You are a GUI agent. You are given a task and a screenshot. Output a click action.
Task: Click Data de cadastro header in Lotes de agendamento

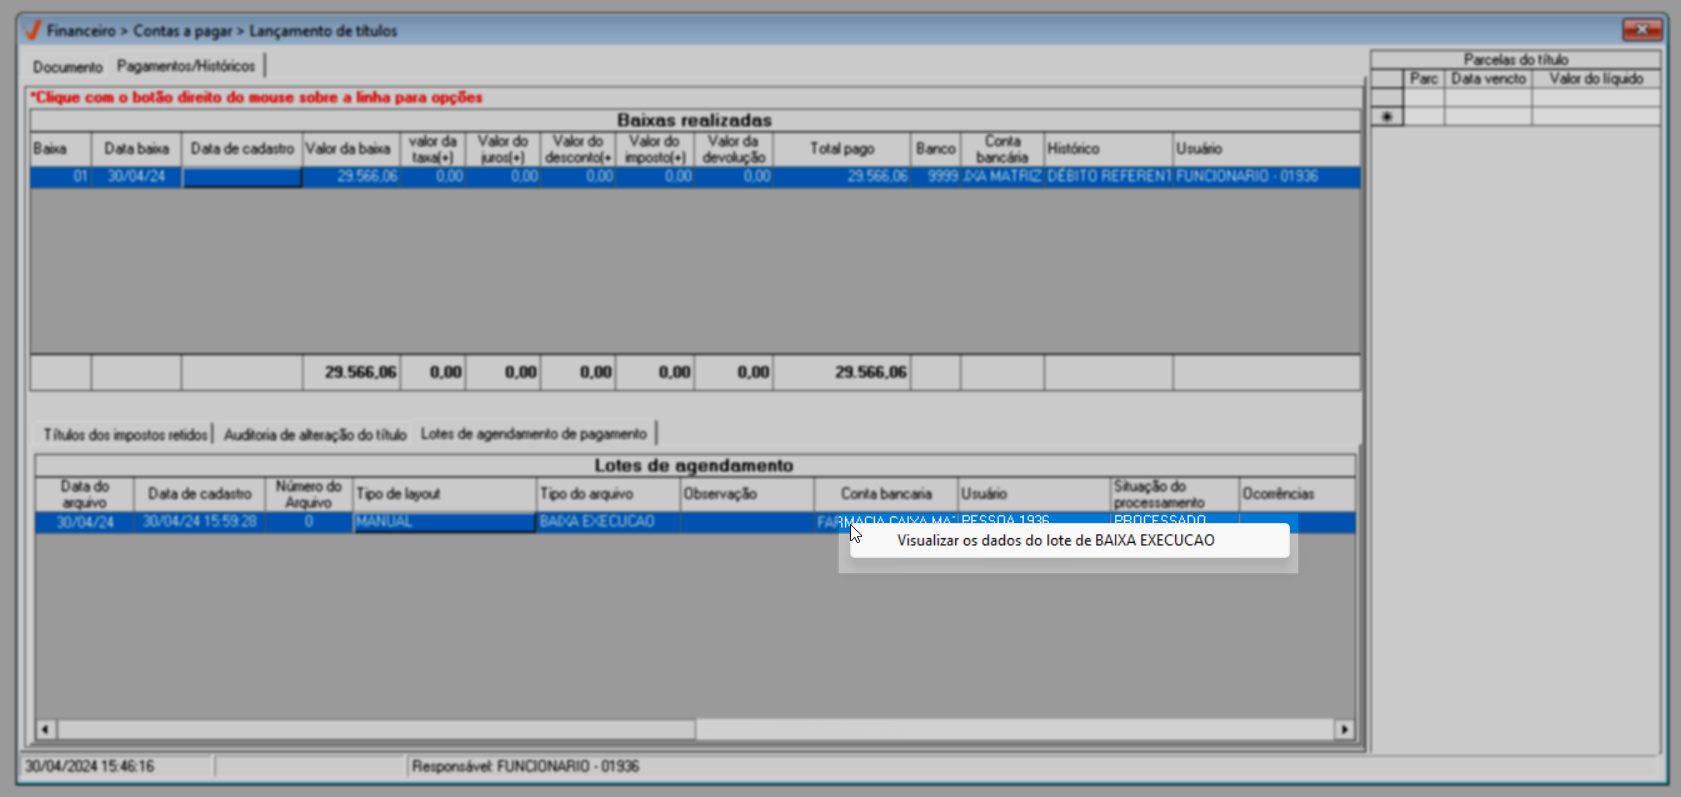point(200,494)
